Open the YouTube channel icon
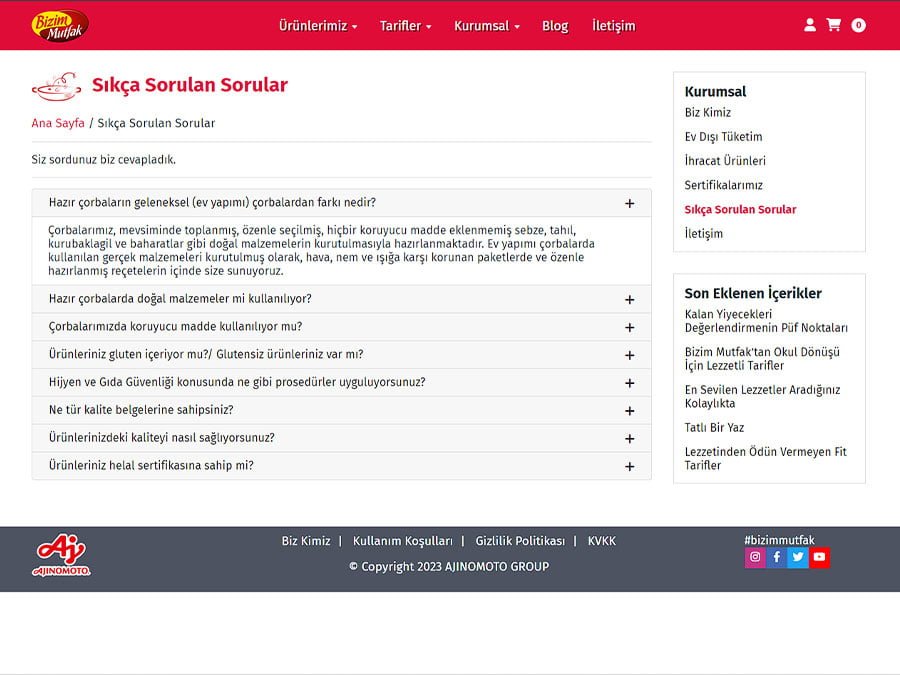 (819, 558)
